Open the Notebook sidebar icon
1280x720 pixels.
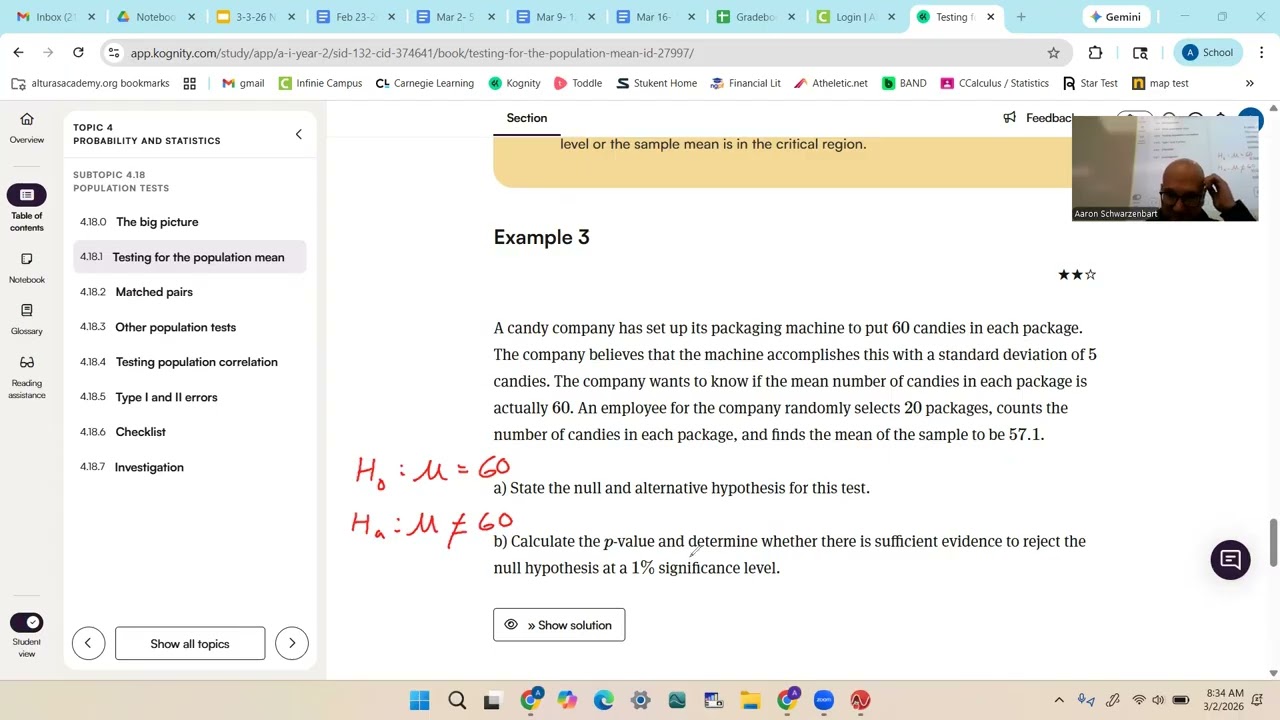(x=27, y=268)
